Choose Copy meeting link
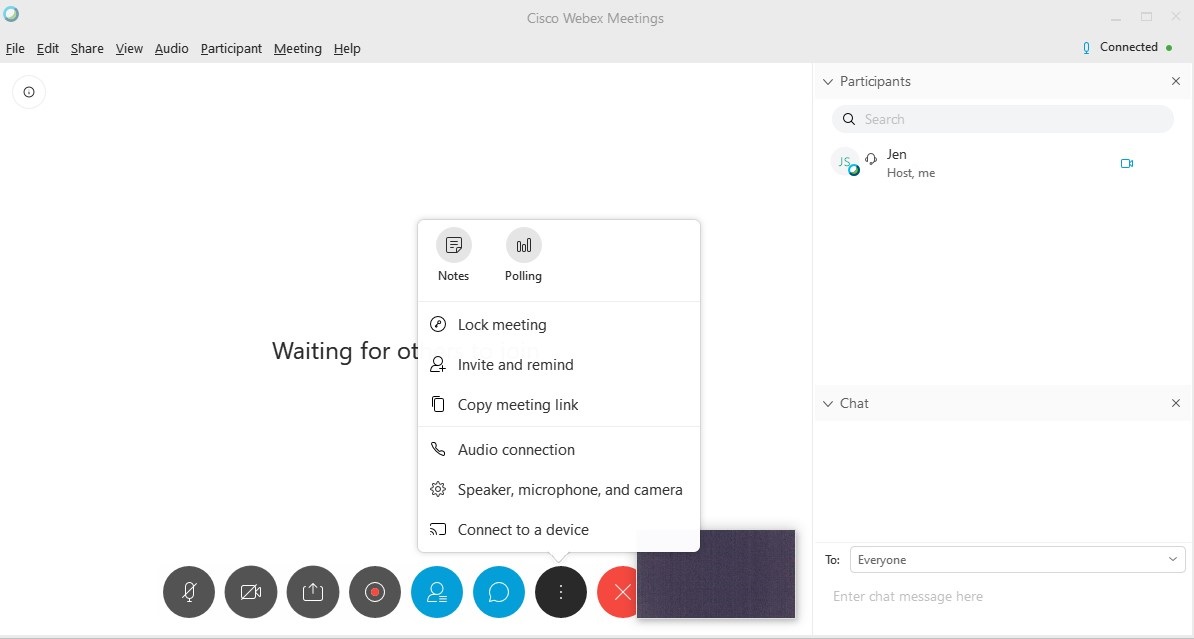Viewport: 1194px width, 639px height. point(518,405)
